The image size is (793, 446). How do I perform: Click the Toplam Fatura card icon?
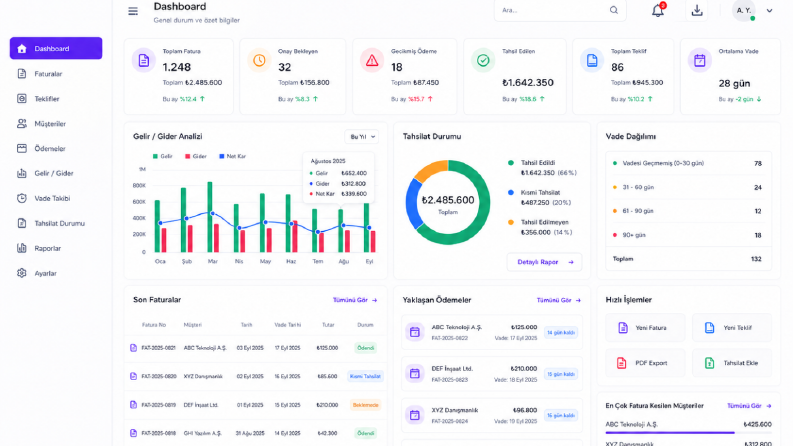[x=144, y=61]
